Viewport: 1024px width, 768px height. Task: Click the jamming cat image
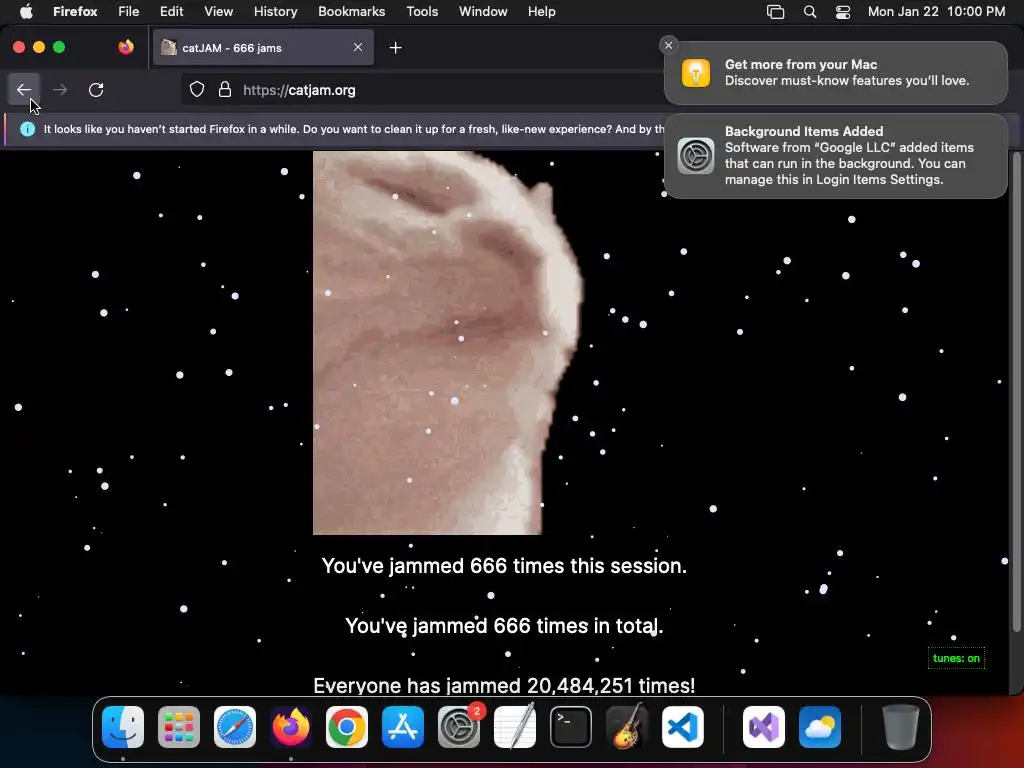[x=447, y=343]
